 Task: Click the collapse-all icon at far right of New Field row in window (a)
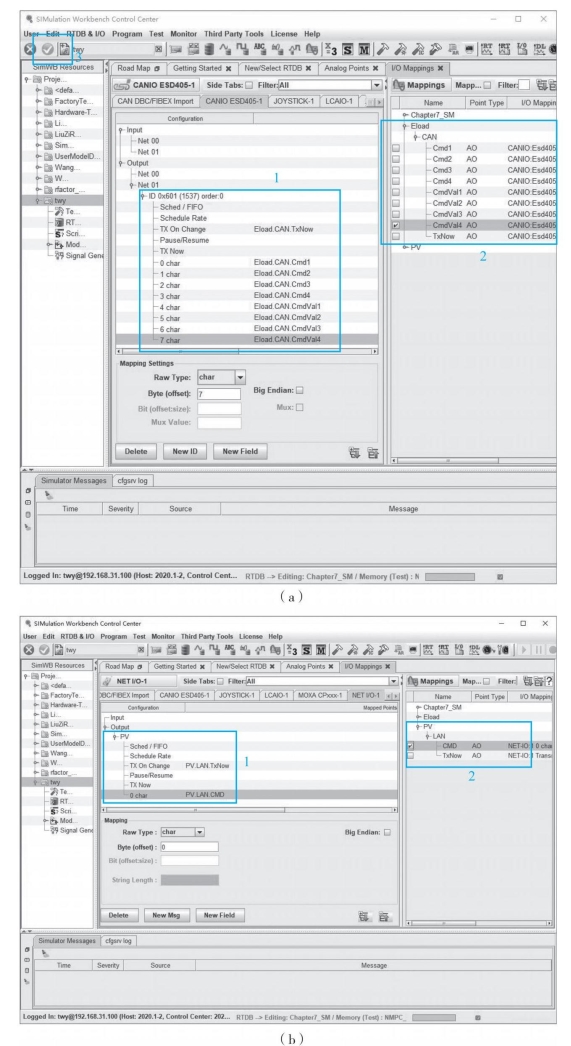tap(373, 453)
